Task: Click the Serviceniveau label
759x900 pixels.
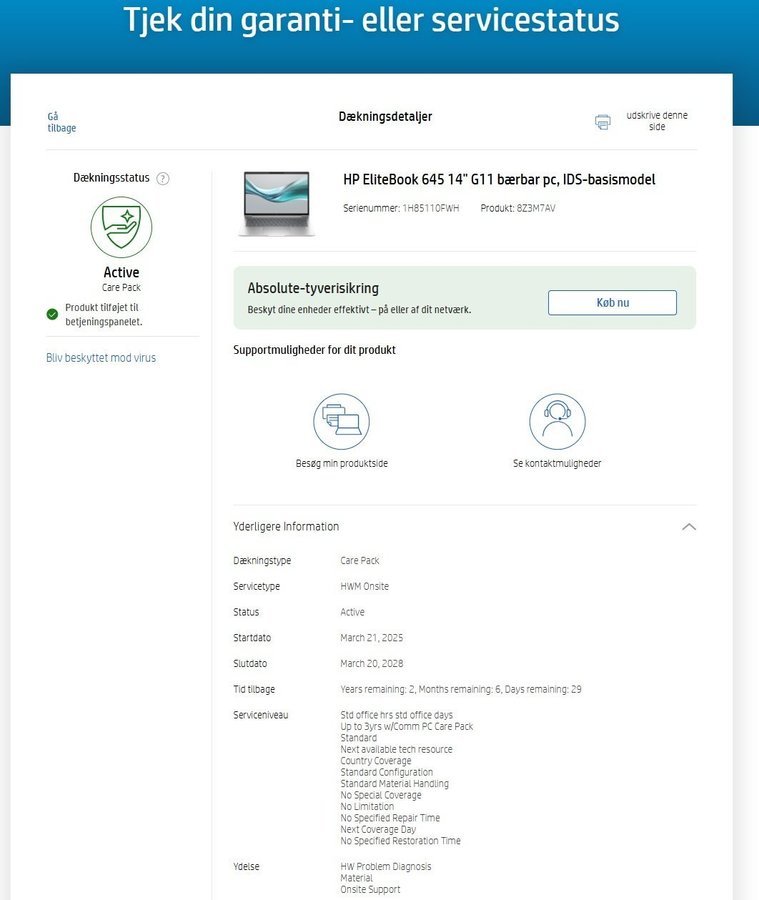Action: (261, 715)
